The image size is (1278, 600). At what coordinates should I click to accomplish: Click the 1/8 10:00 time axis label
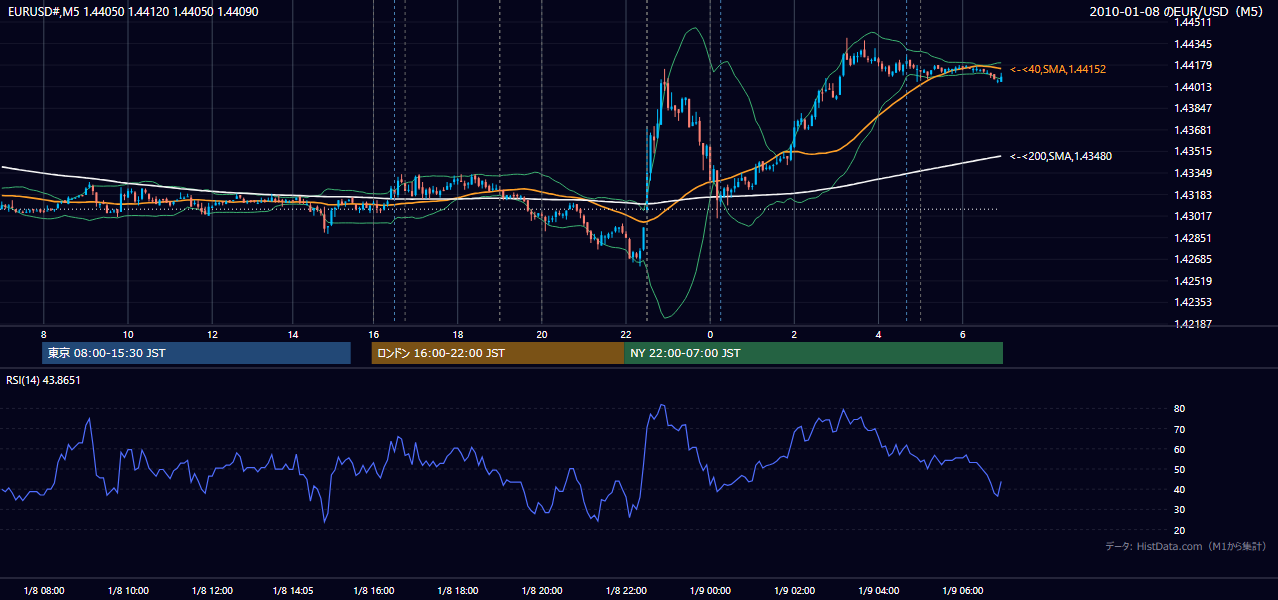128,590
